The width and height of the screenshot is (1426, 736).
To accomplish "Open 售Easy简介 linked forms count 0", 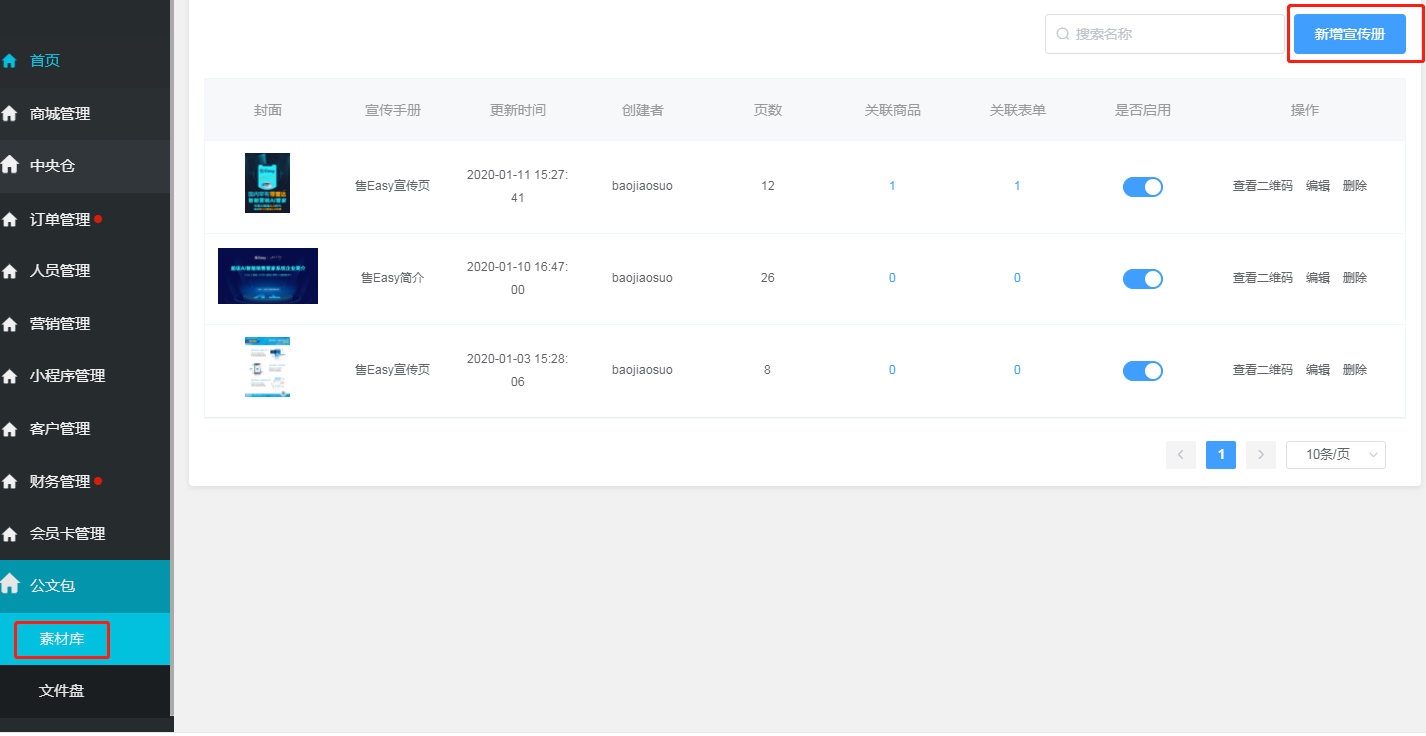I will [1017, 278].
